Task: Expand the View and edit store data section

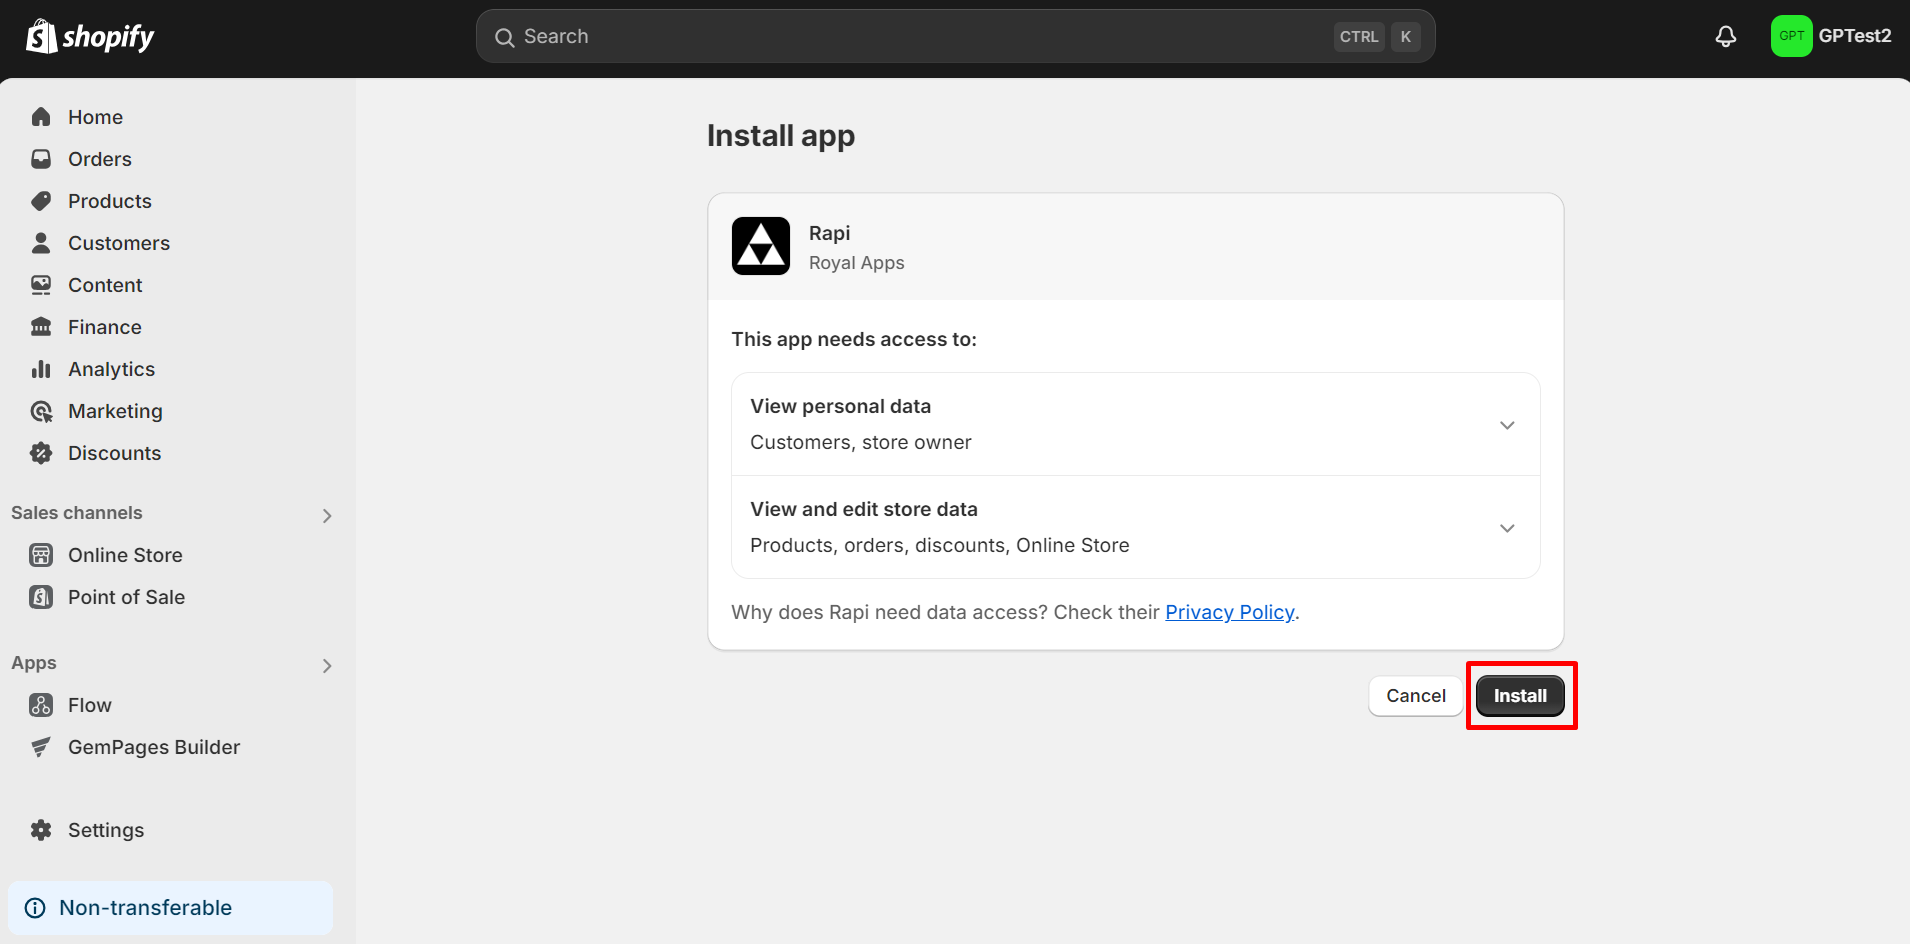Action: pos(1506,527)
